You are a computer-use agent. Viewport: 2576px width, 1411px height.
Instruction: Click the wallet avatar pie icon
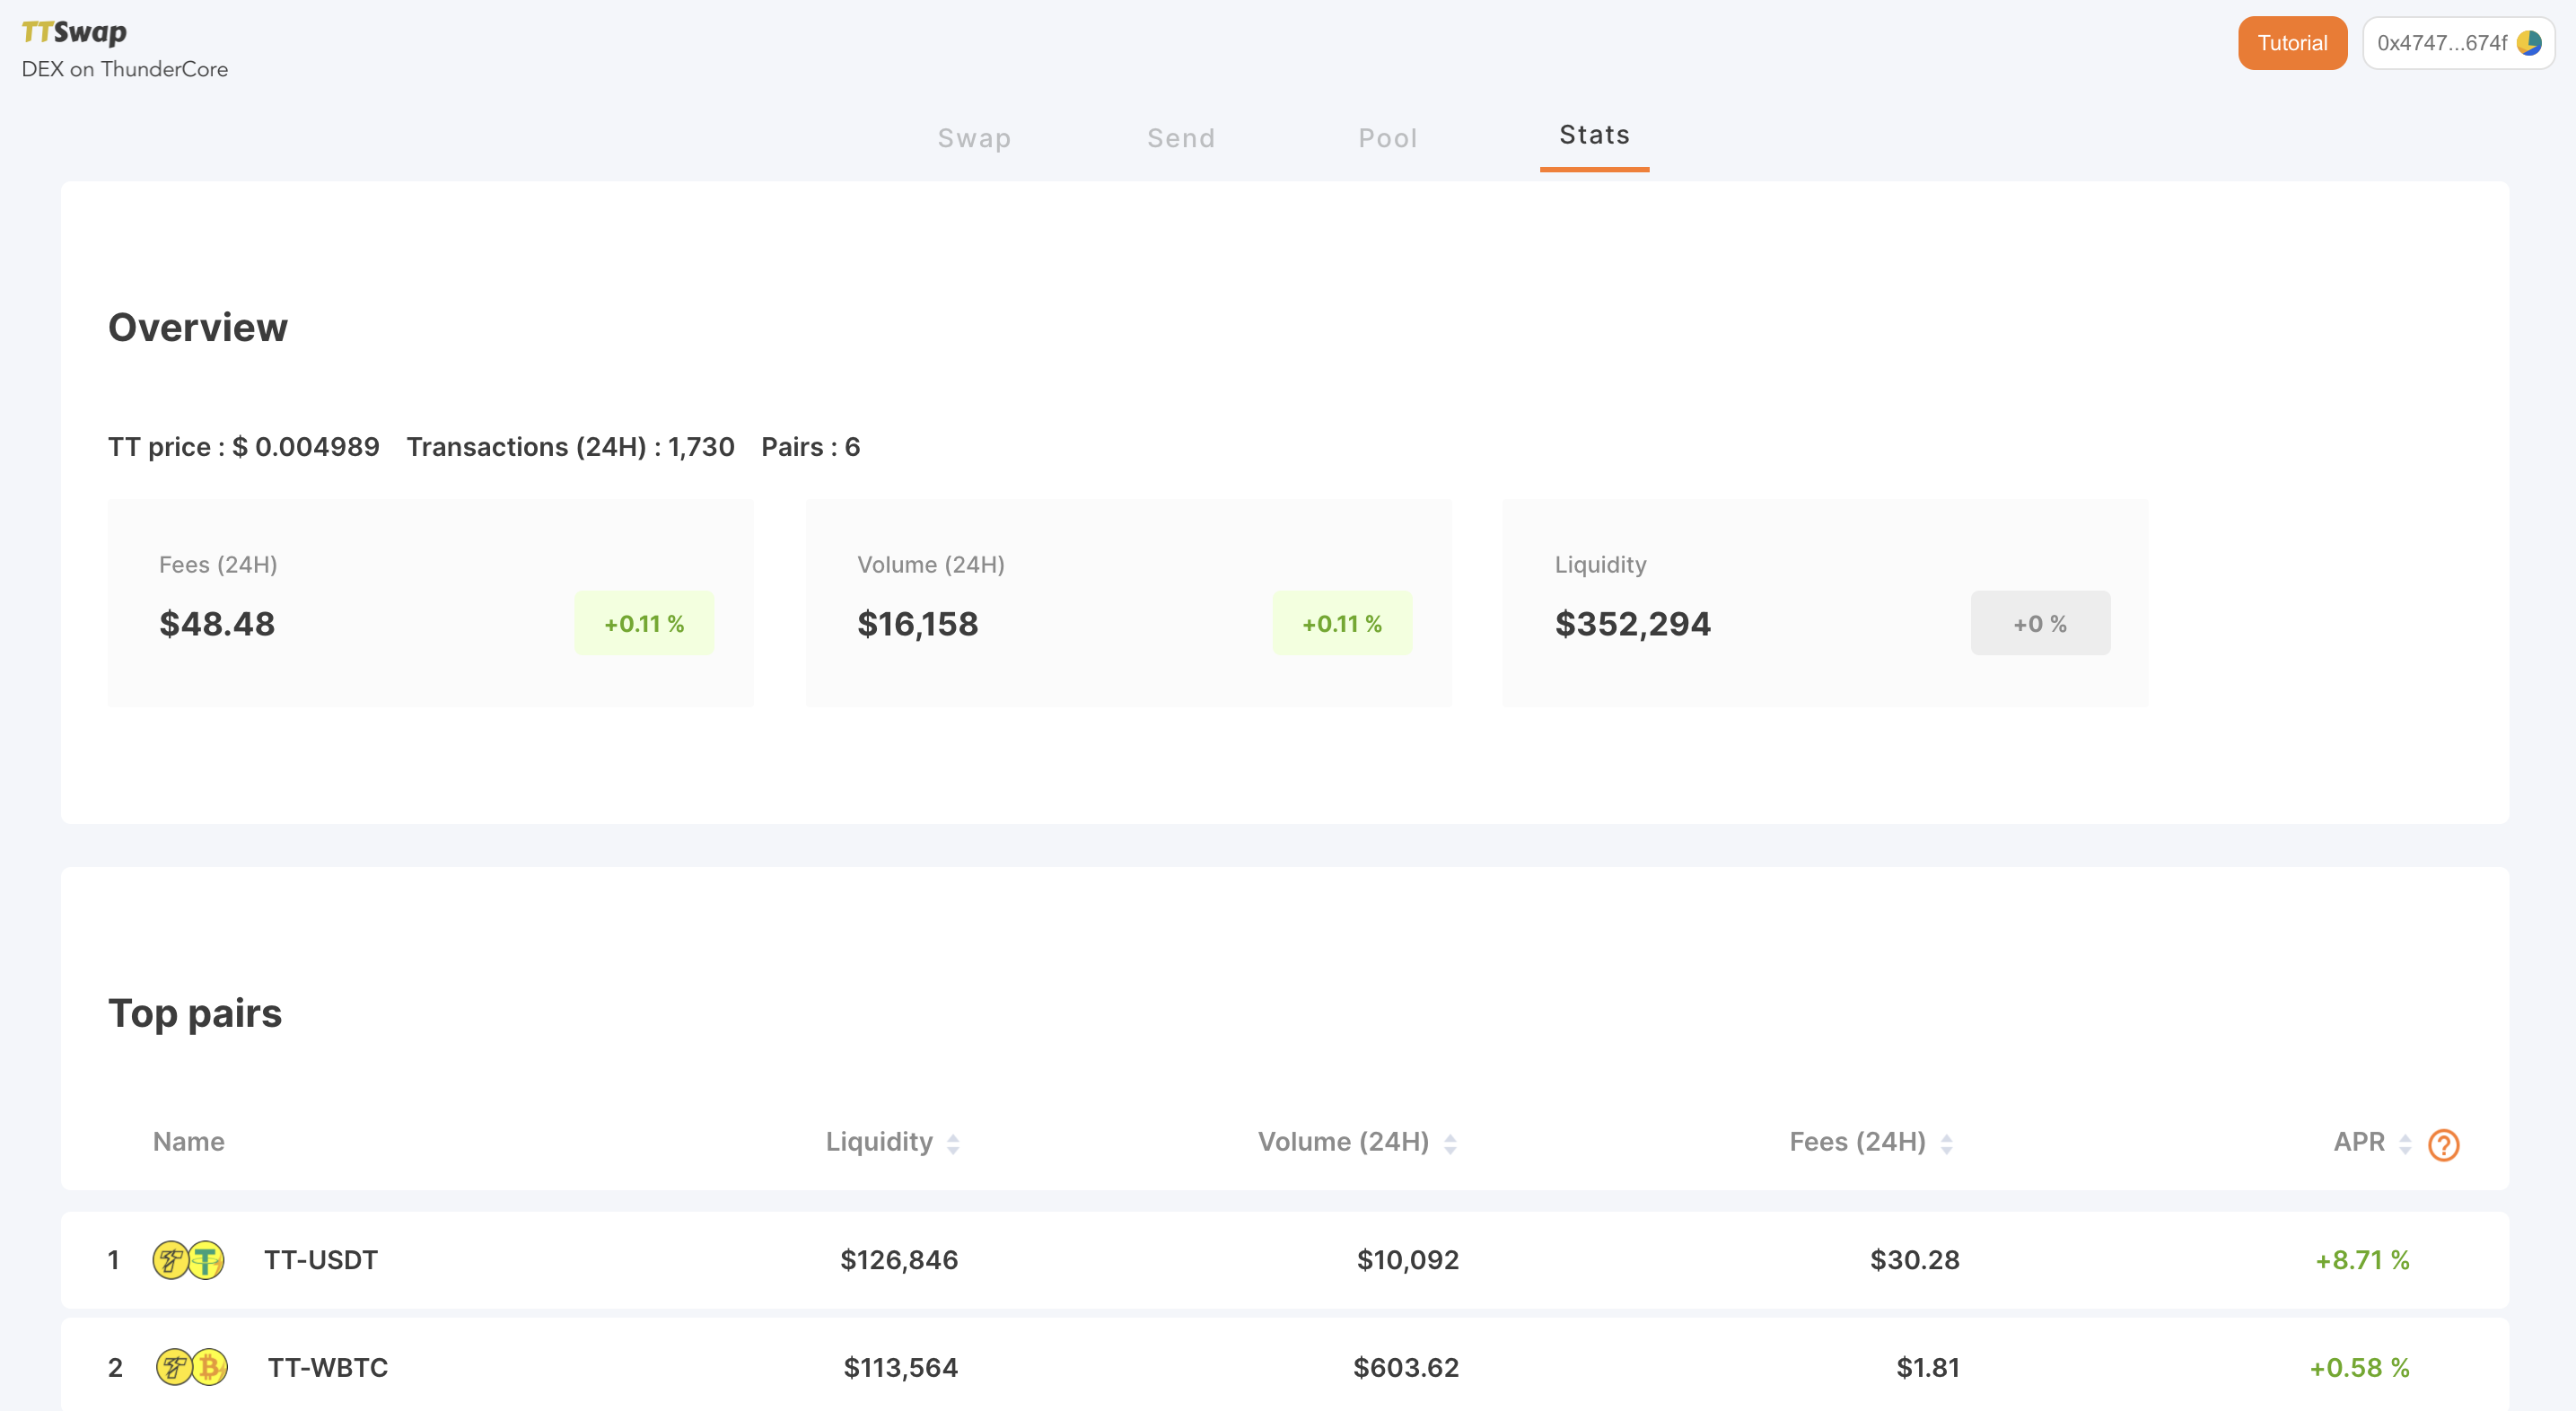tap(2529, 43)
